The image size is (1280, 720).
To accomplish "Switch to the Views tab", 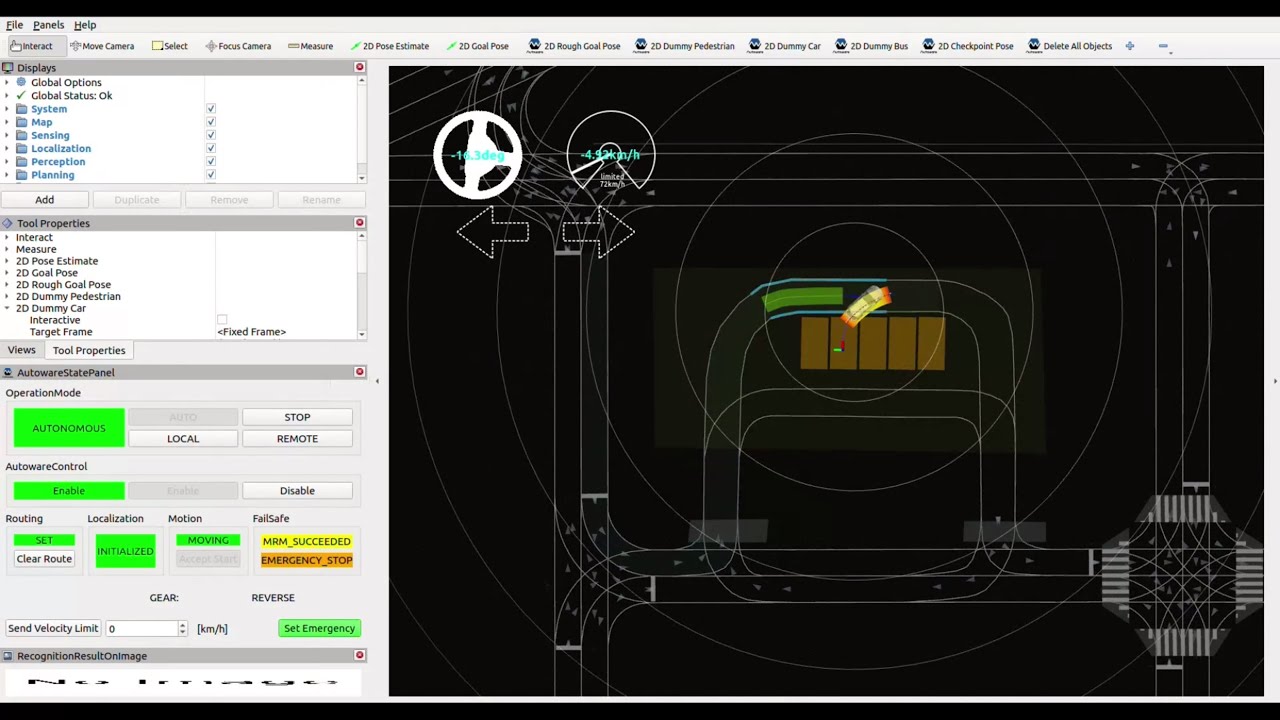I will 21,350.
